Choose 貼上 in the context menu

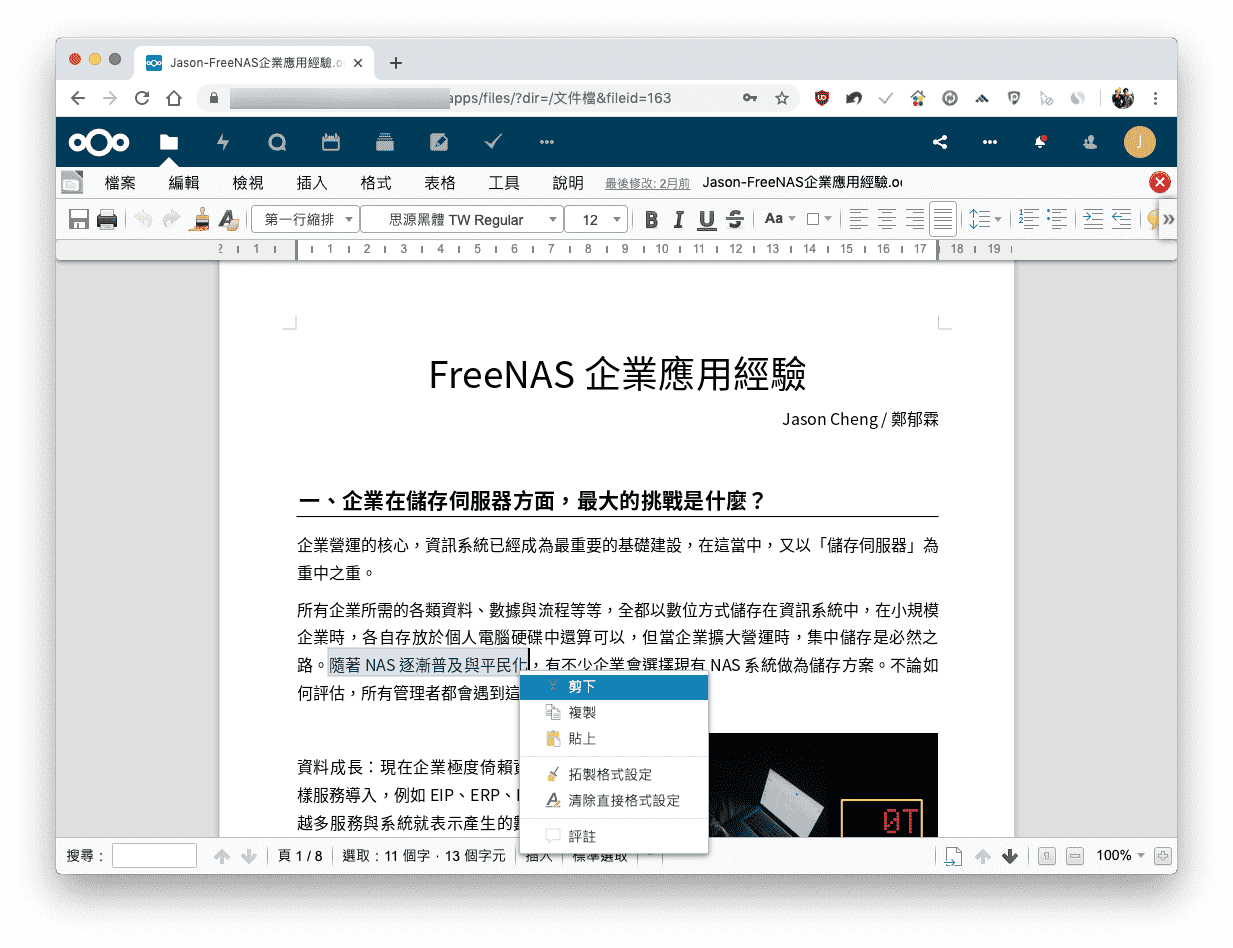614,739
